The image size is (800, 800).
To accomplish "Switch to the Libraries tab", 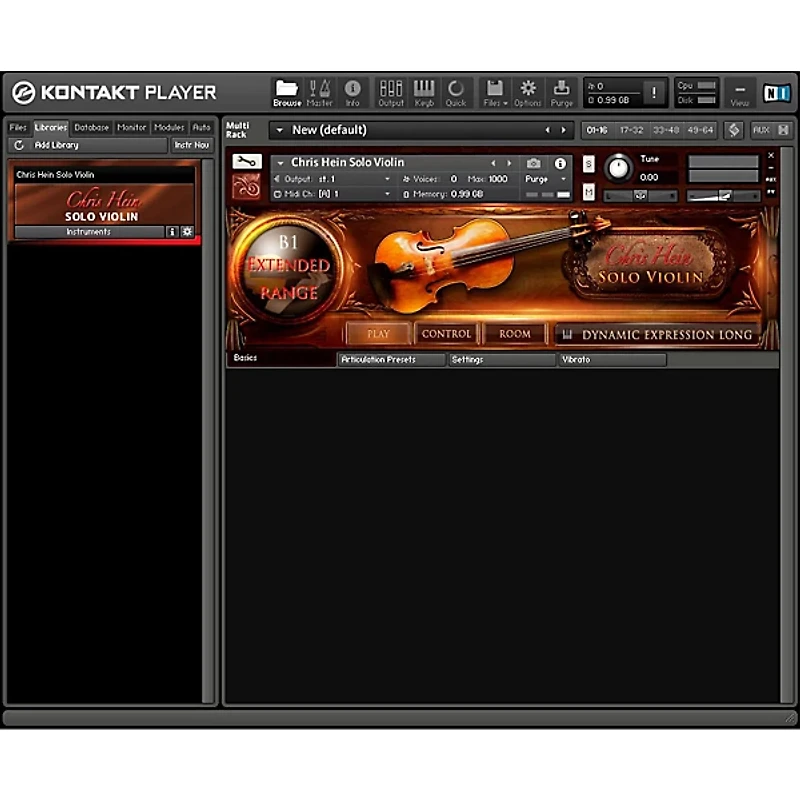I will click(x=51, y=128).
